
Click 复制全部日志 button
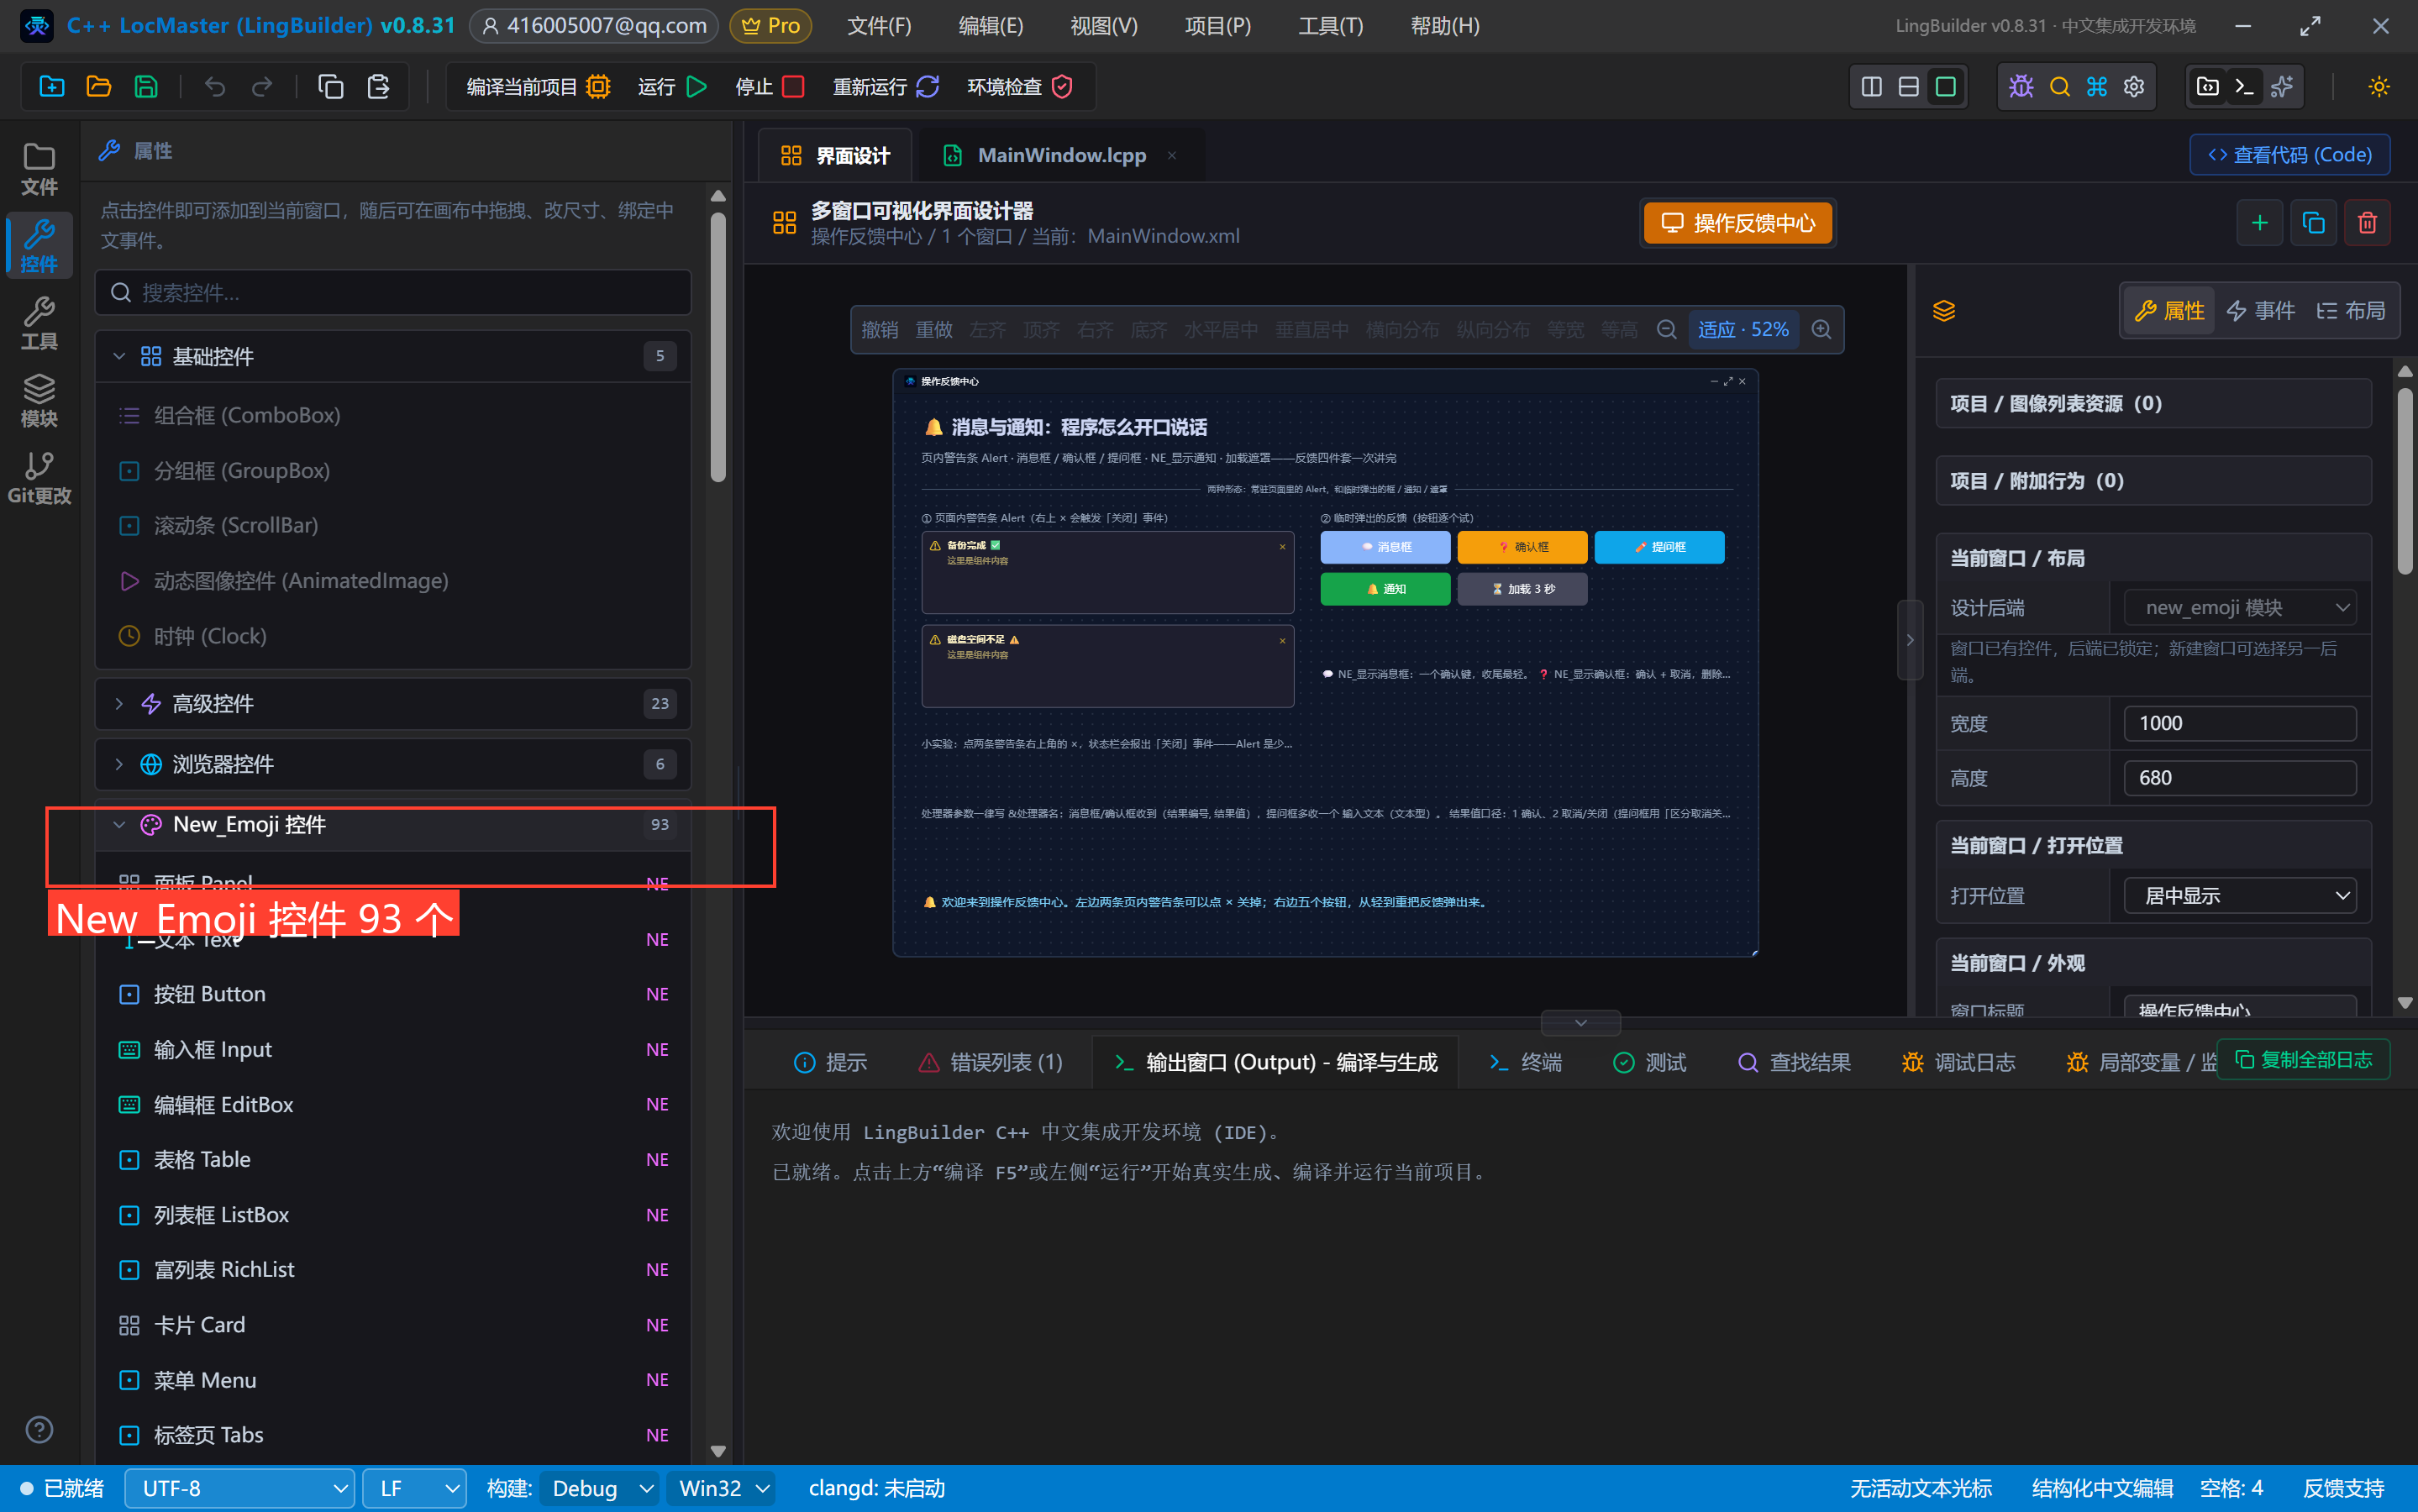pyautogui.click(x=2303, y=1060)
